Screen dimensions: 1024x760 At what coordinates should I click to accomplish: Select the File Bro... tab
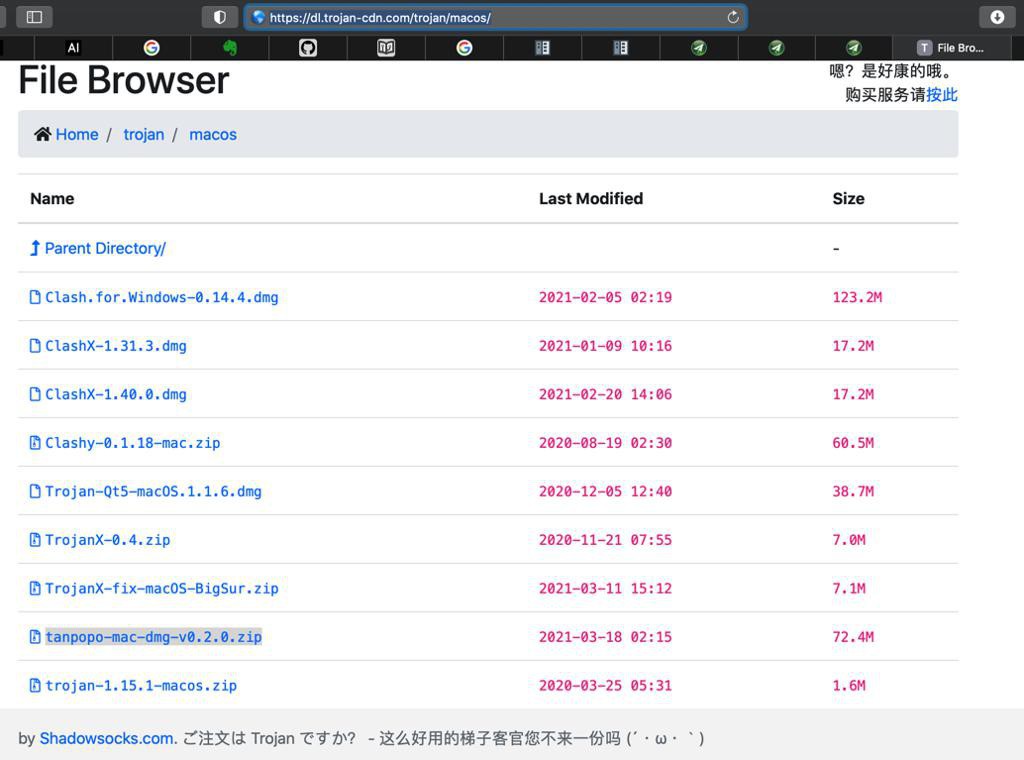[x=952, y=48]
